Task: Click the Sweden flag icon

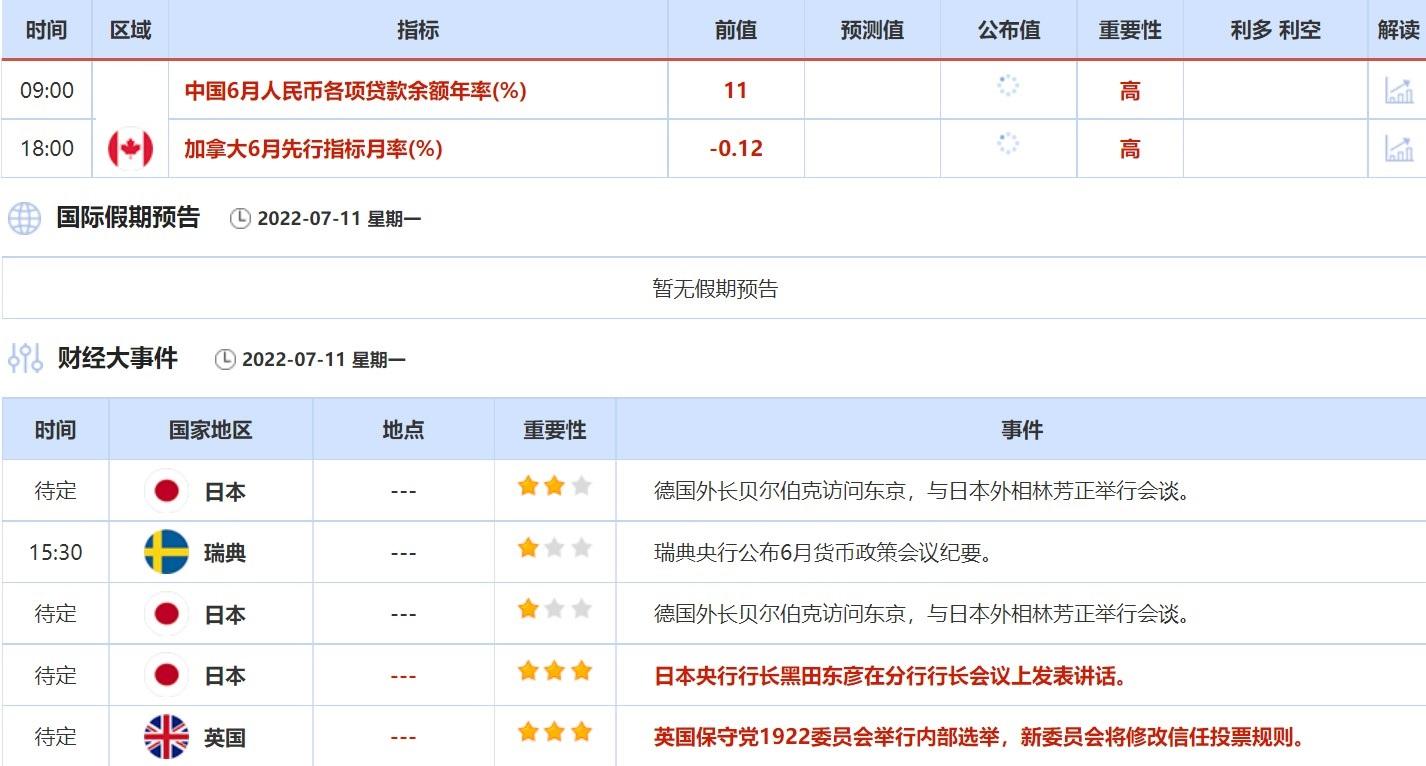Action: point(166,552)
